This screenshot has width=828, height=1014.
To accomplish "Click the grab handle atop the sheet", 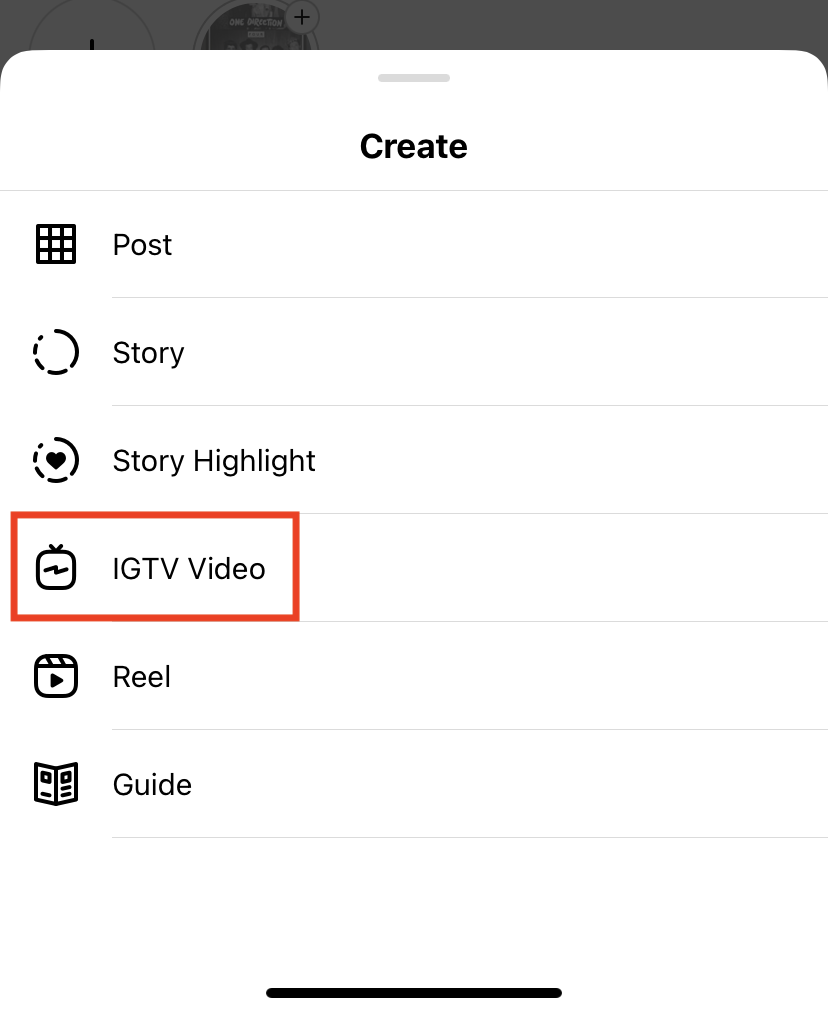I will coord(414,77).
